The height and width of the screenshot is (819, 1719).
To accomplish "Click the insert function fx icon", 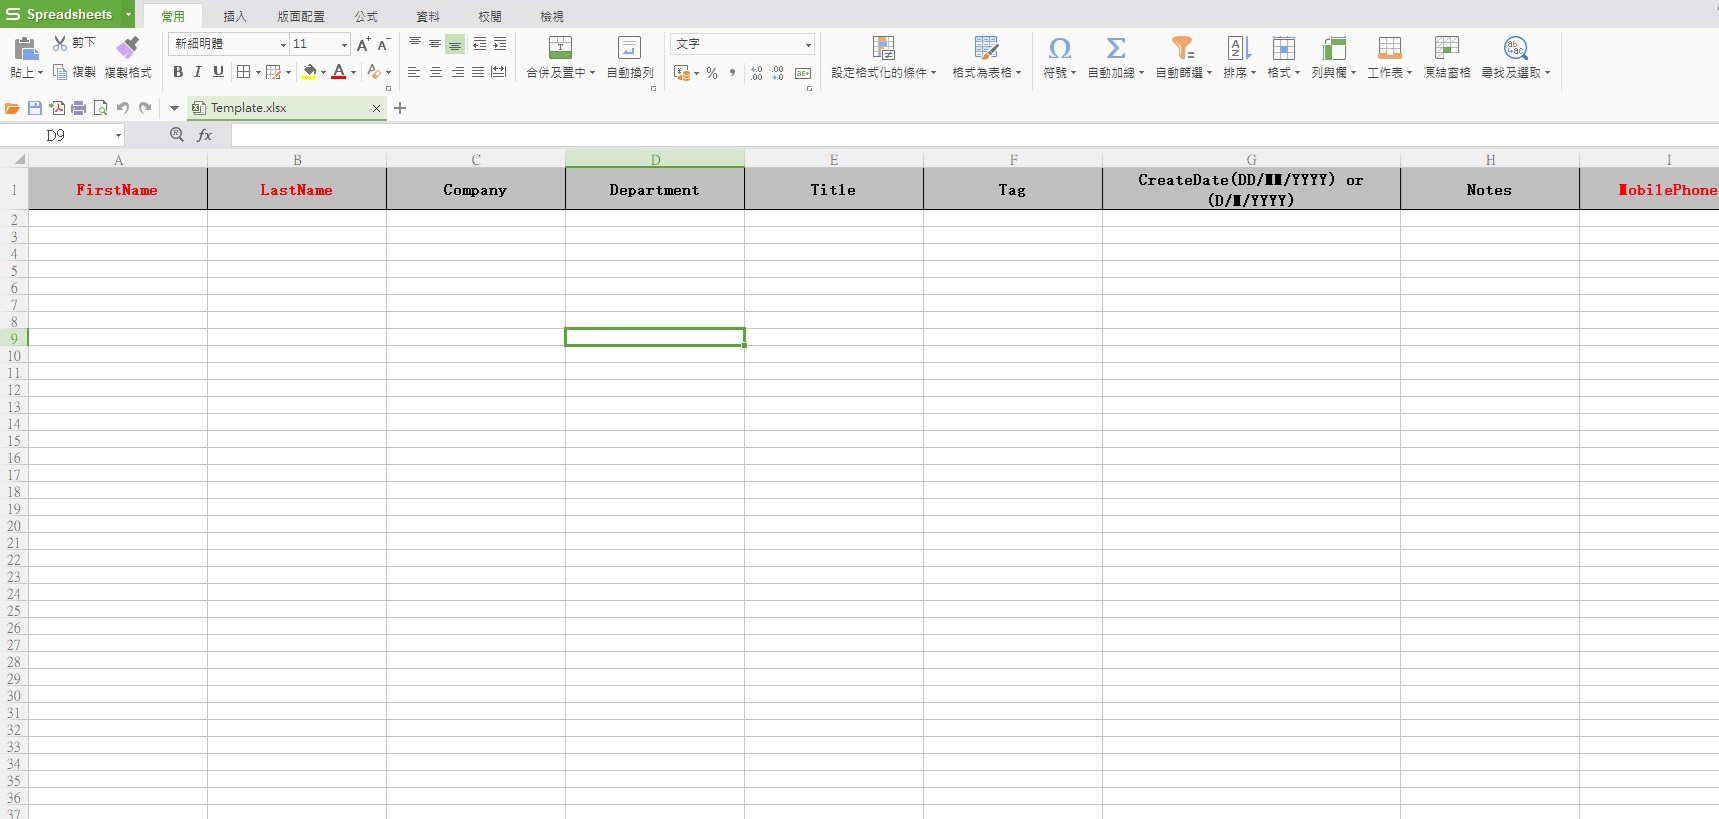I will click(205, 135).
